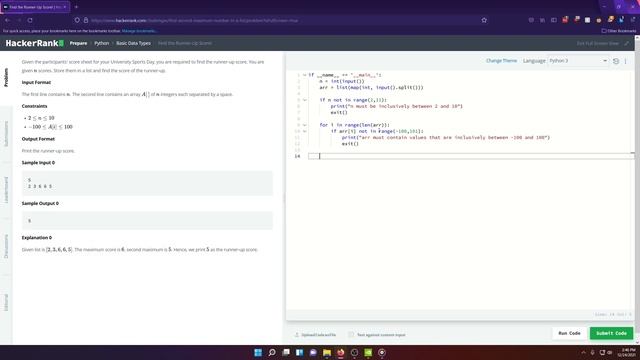Open Task View on the taskbar
This screenshot has width=640, height=360.
286,352
